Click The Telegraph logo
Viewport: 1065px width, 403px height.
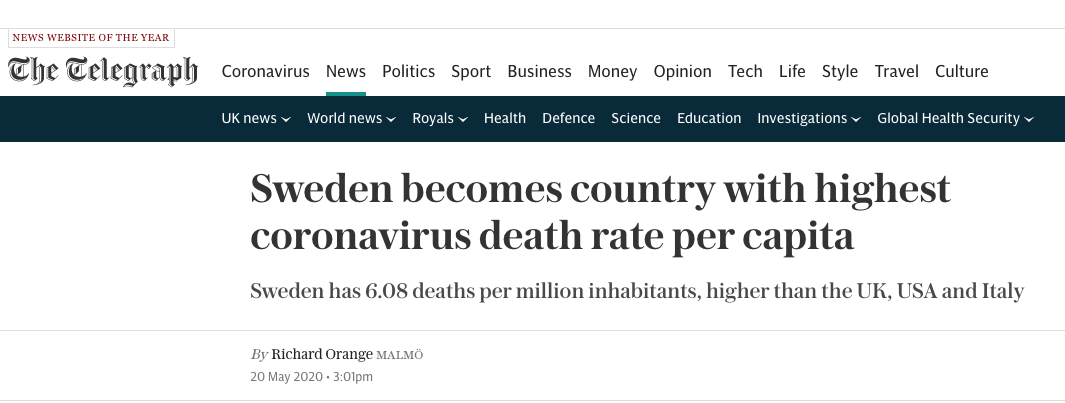[x=103, y=71]
